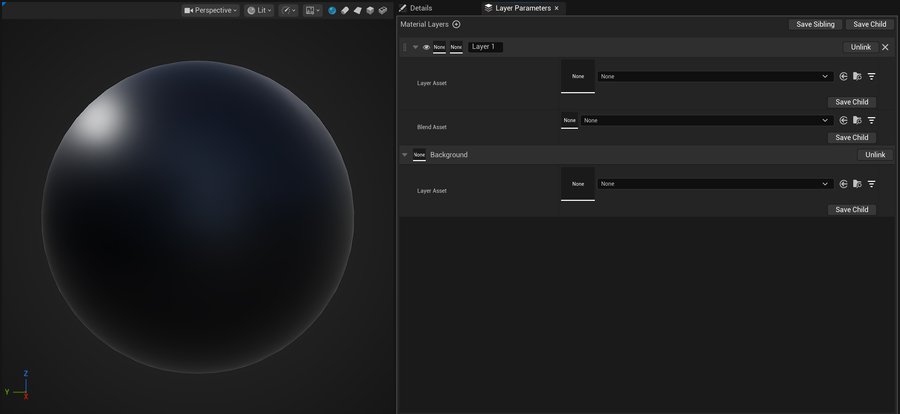Image resolution: width=900 pixels, height=414 pixels.
Task: Select the cube preview mesh icon
Action: [370, 10]
